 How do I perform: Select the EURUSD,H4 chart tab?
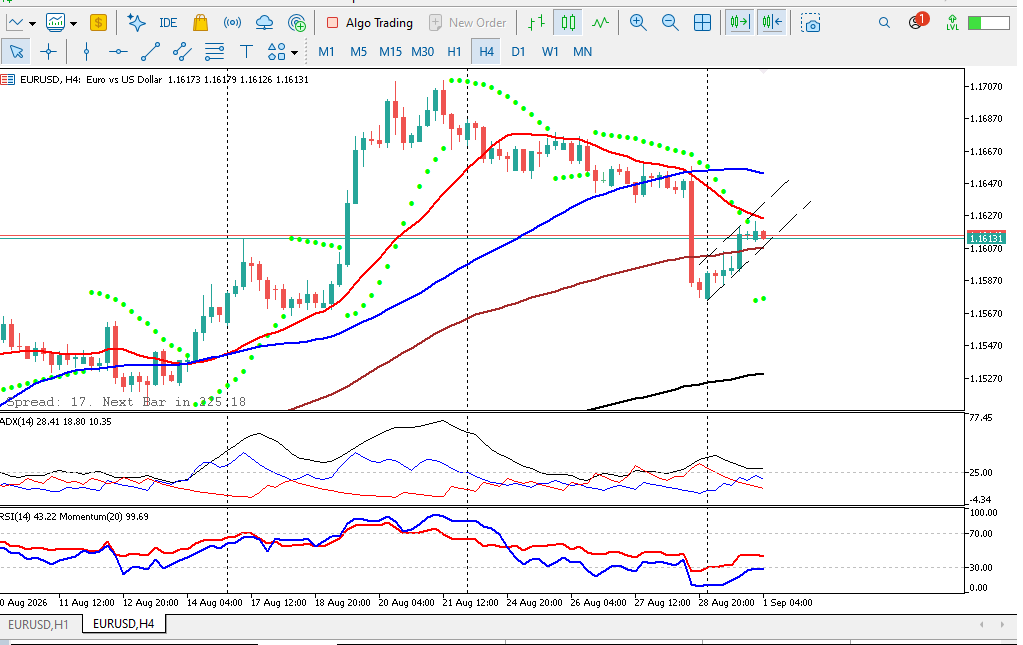pos(124,624)
